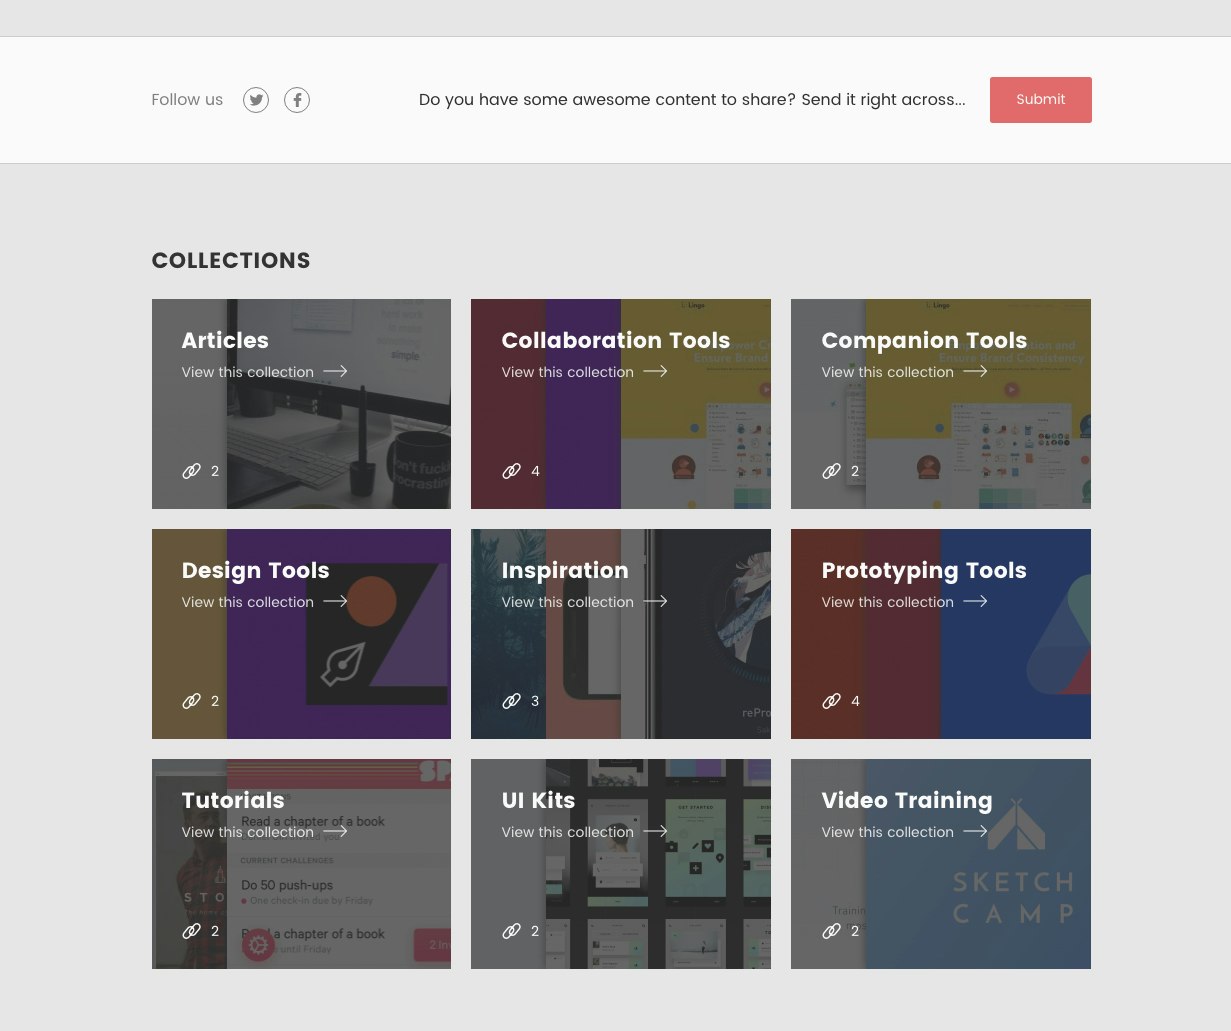Click the arrow on Design Tools card
Screen dimensions: 1231x1031
coord(335,601)
